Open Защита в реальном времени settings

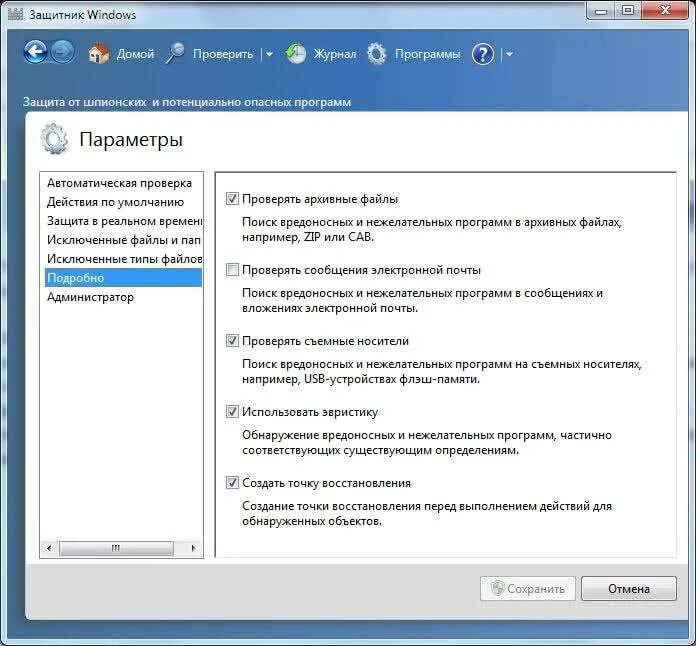(x=123, y=221)
